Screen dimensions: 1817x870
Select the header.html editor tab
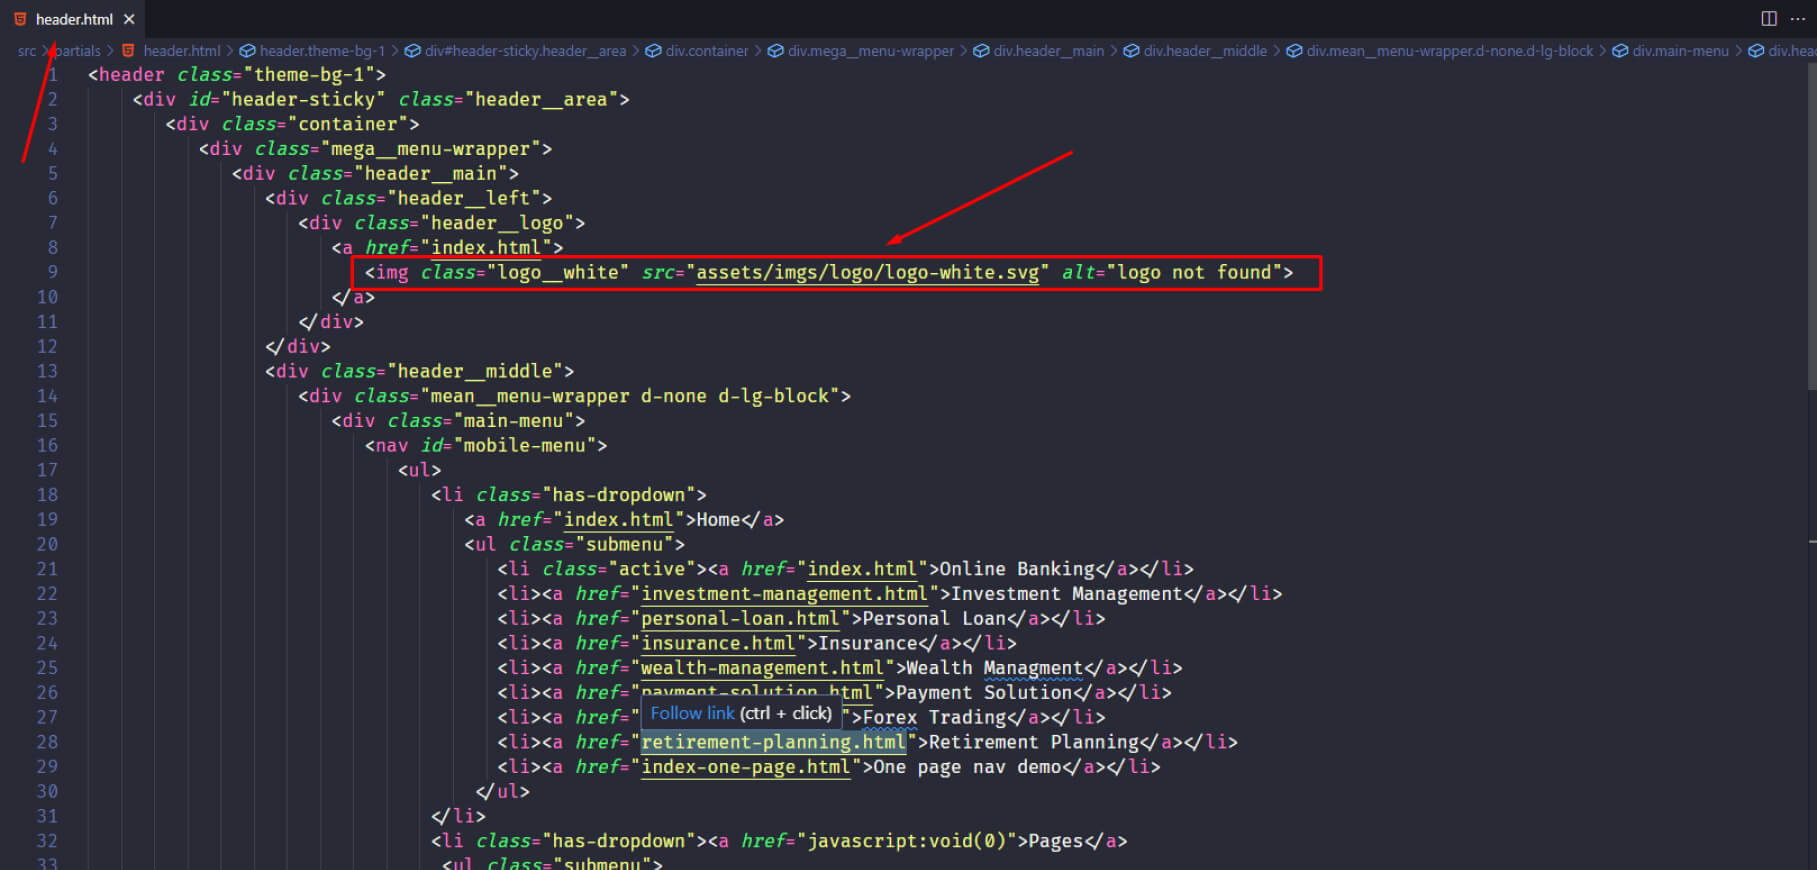click(72, 19)
